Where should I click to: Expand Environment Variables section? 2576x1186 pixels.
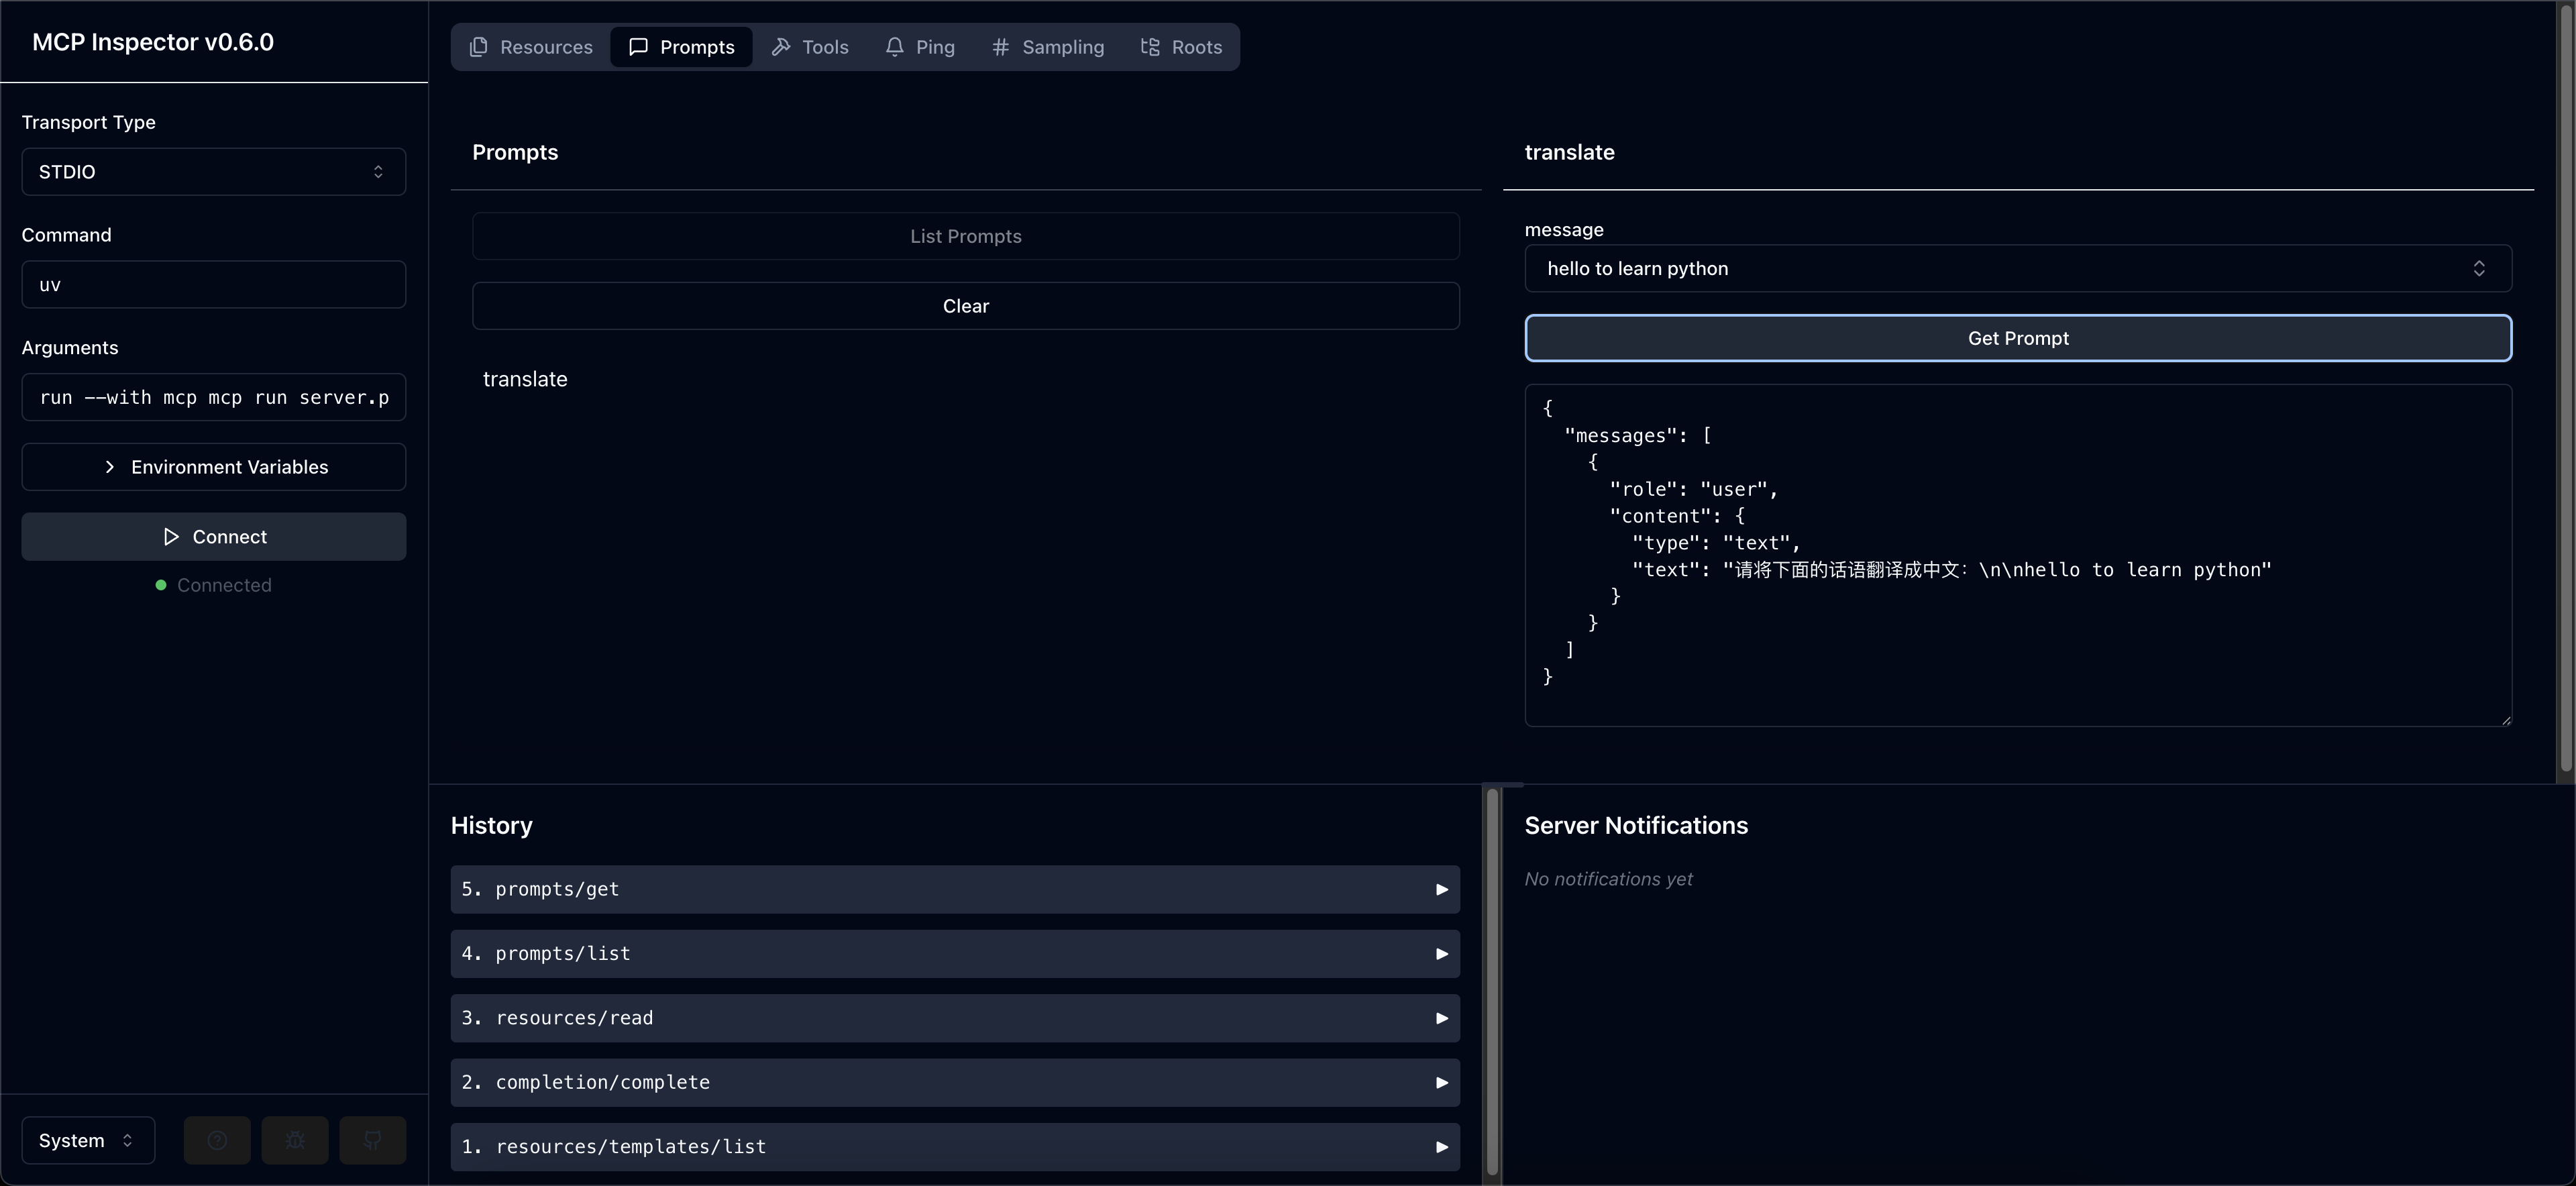[x=214, y=467]
